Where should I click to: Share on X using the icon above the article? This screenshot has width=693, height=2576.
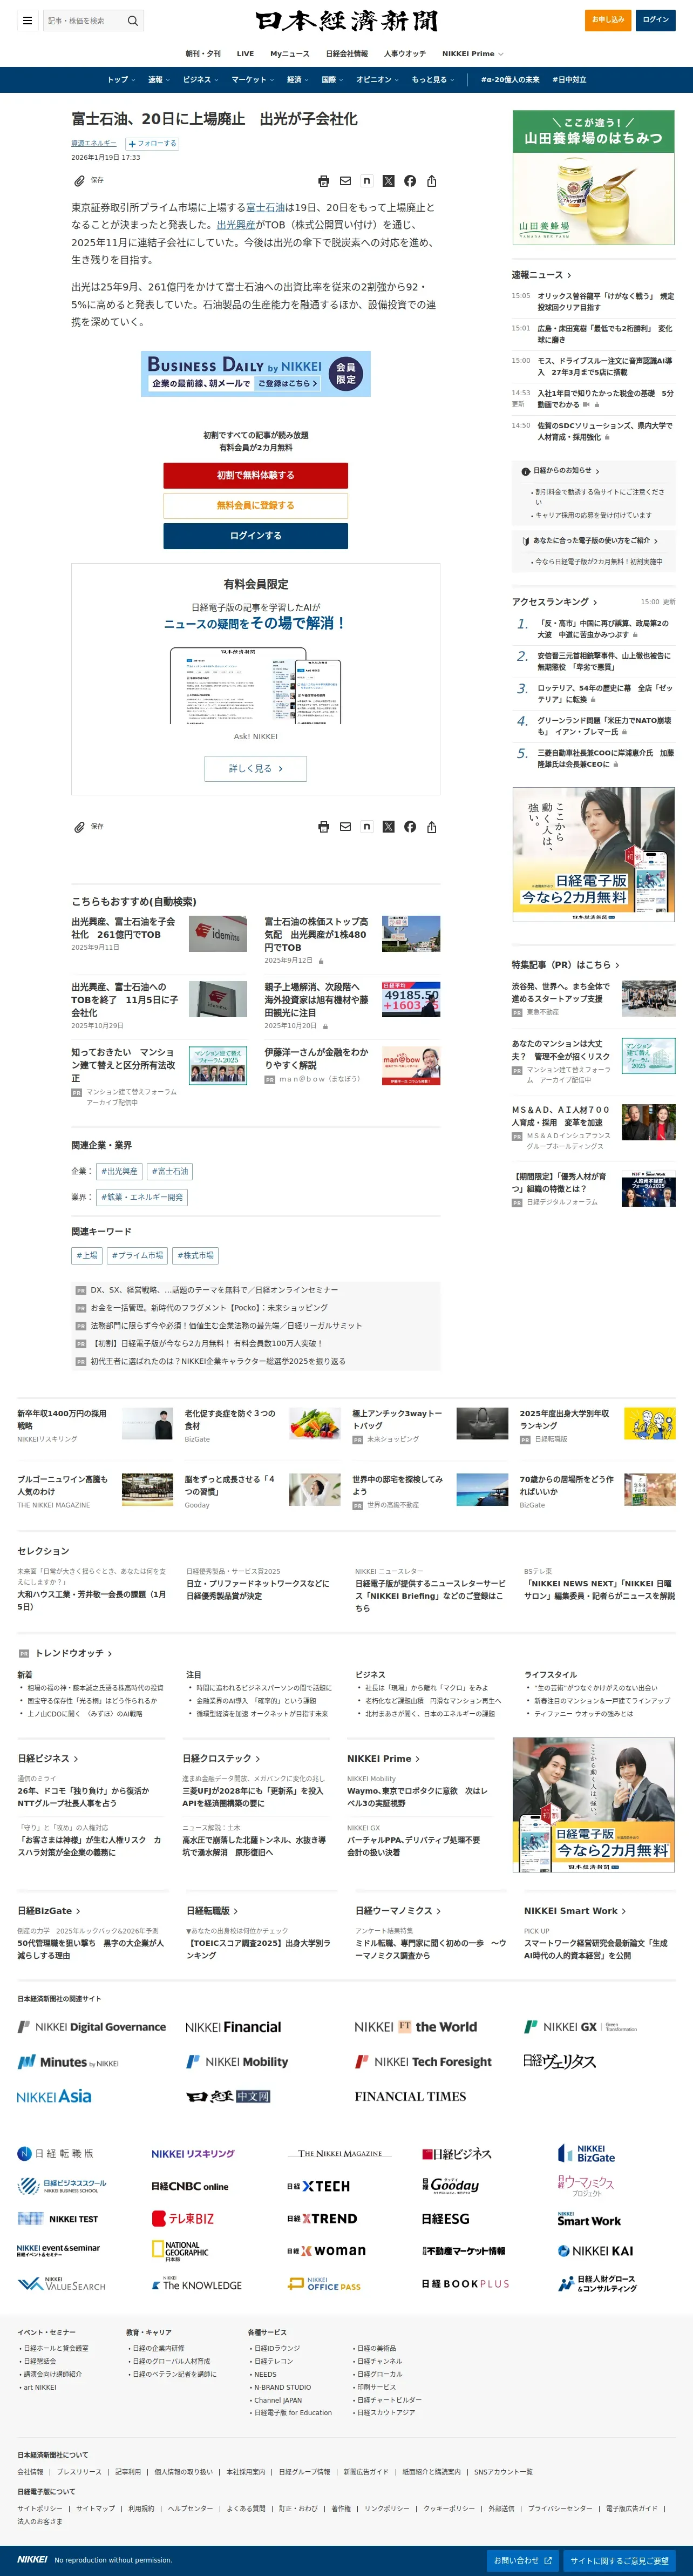pos(388,181)
